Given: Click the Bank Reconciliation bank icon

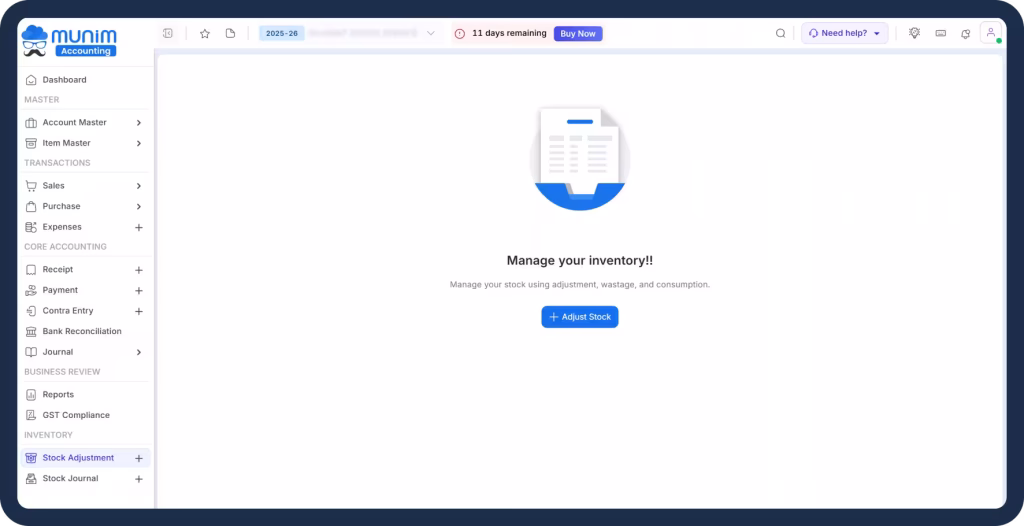Looking at the screenshot, I should click(31, 331).
